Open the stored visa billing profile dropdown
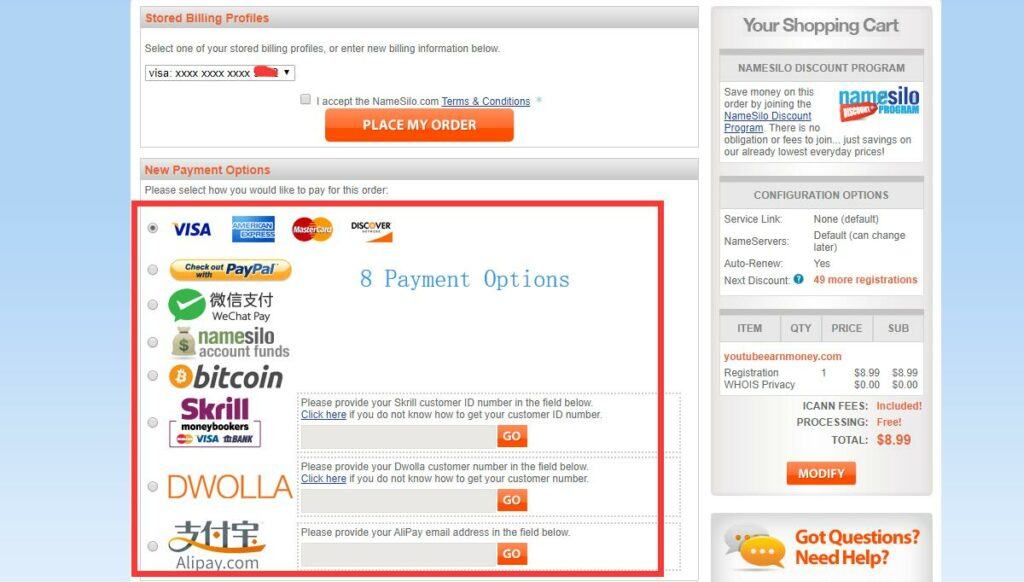The height and width of the screenshot is (582, 1024). tap(220, 73)
